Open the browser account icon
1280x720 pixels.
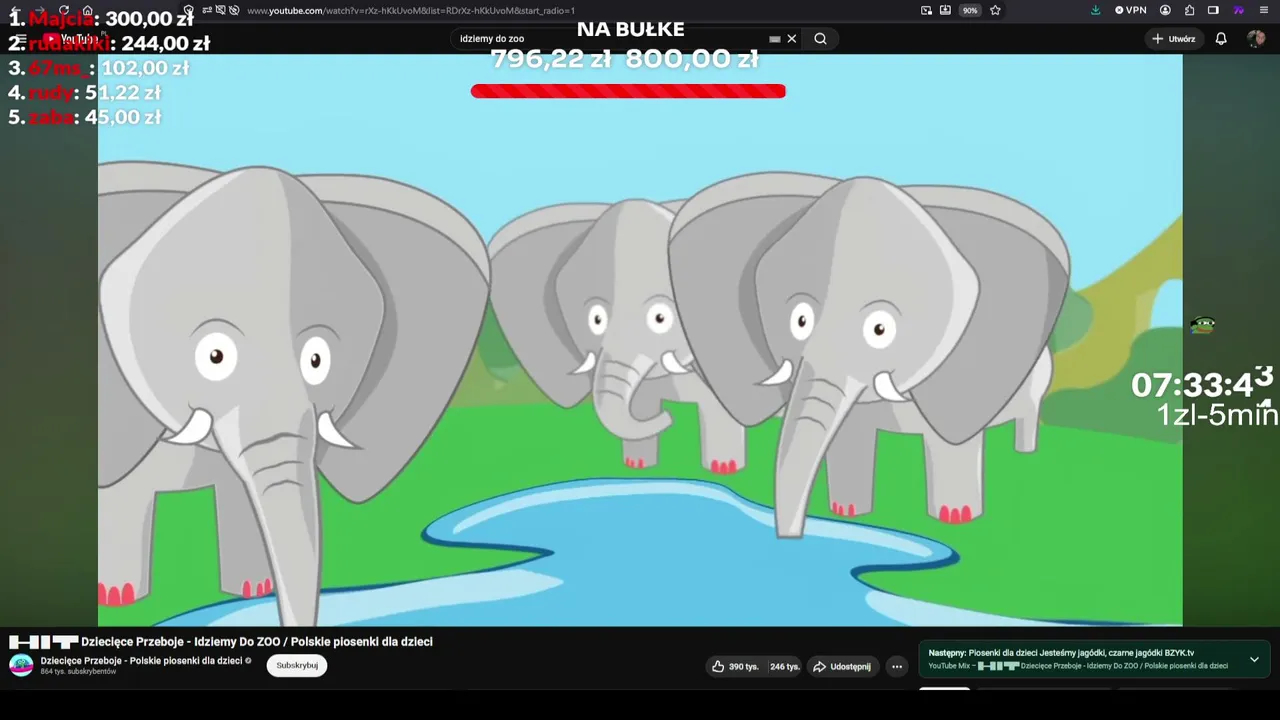tap(1165, 10)
